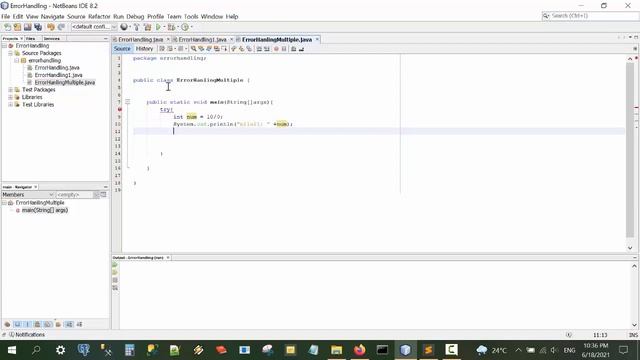Select ErrorHandlingMultiple.java in project tree

coord(64,82)
